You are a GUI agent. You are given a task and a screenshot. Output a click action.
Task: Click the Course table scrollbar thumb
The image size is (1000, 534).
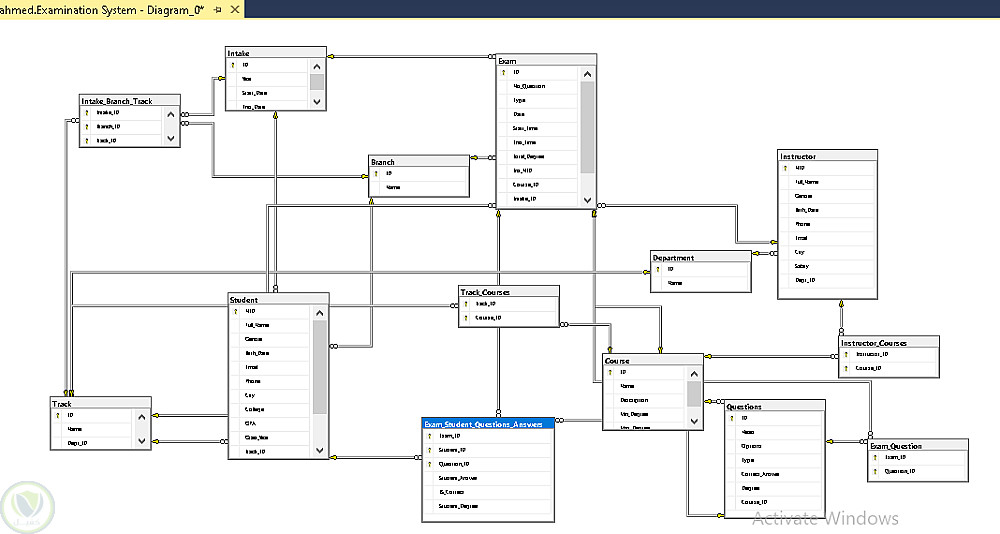[x=694, y=394]
